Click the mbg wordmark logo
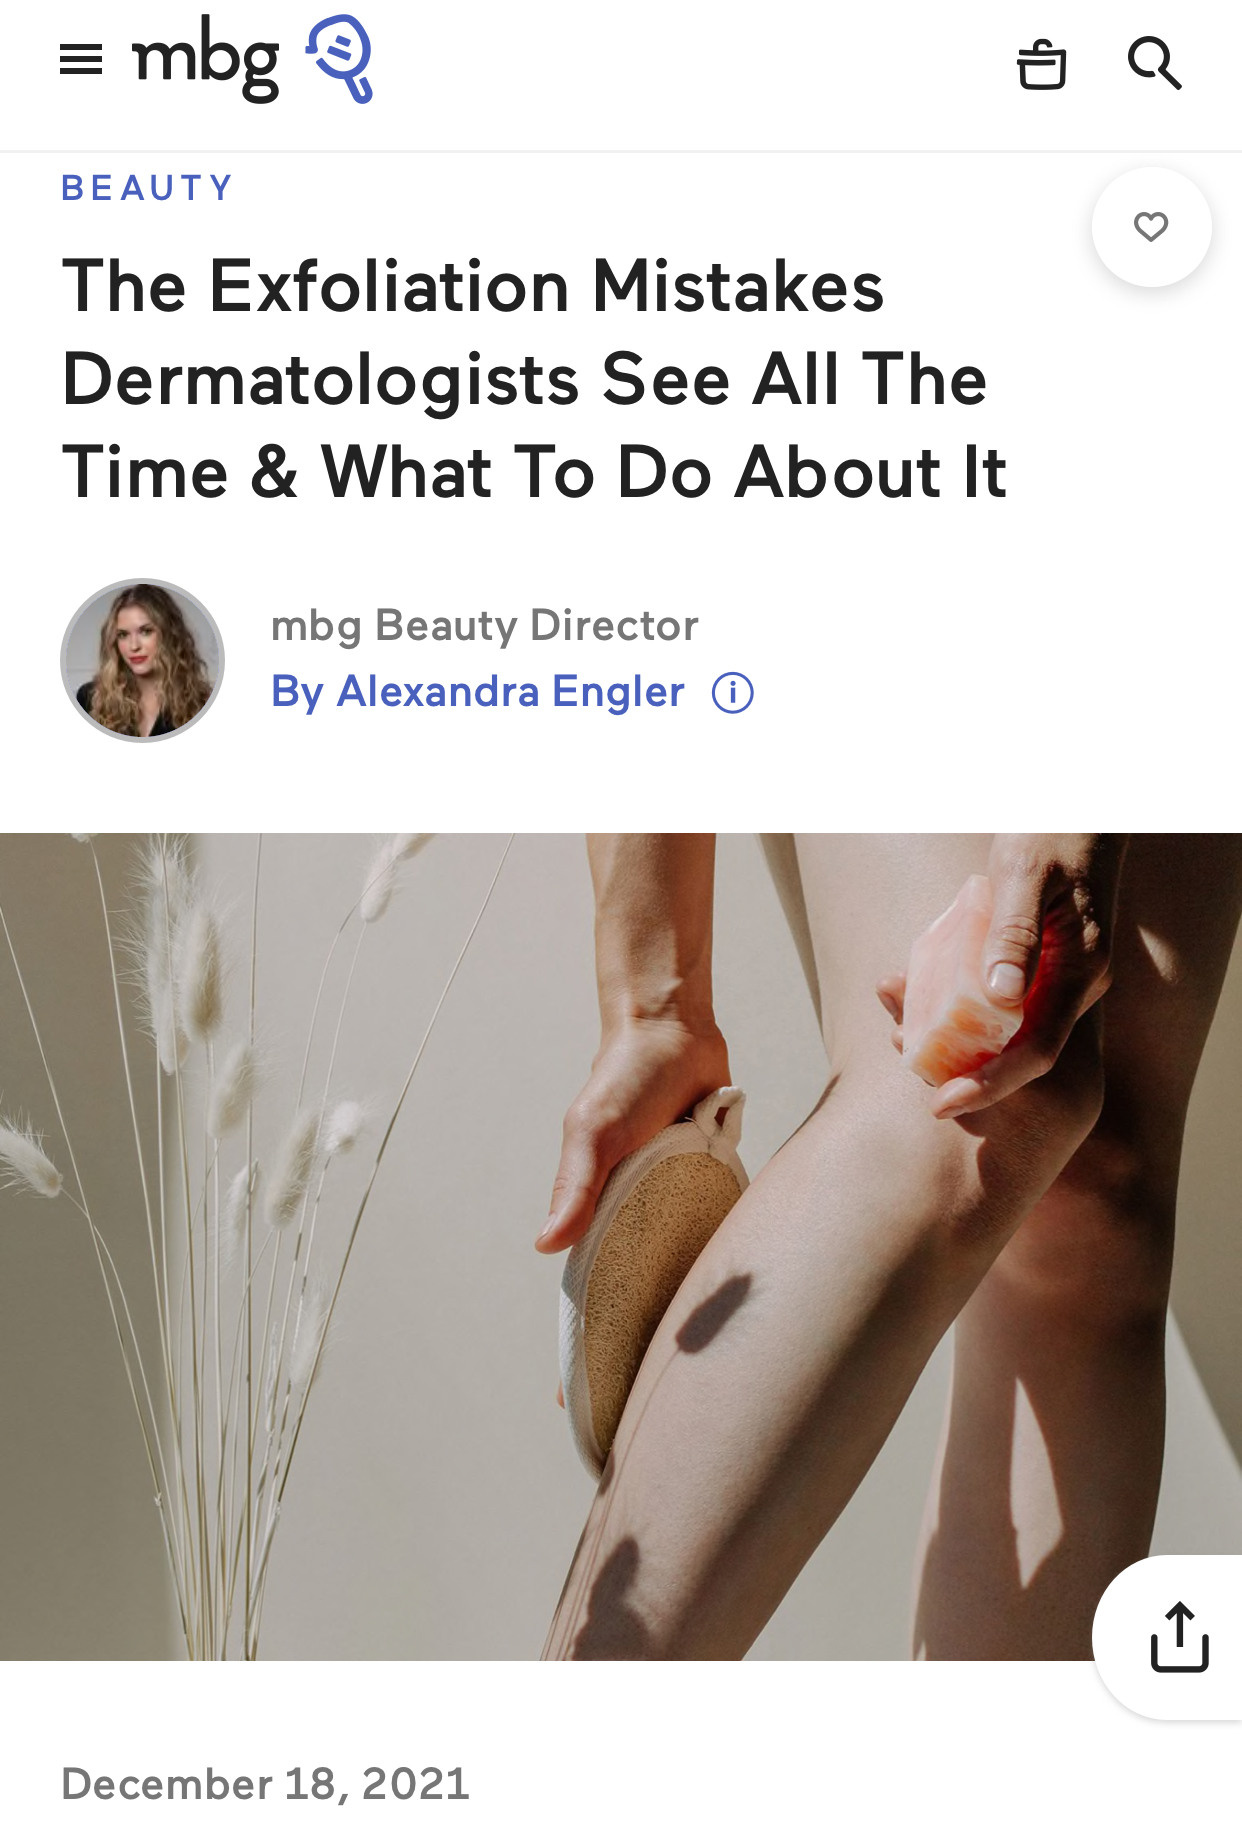1242x1827 pixels. [x=206, y=61]
